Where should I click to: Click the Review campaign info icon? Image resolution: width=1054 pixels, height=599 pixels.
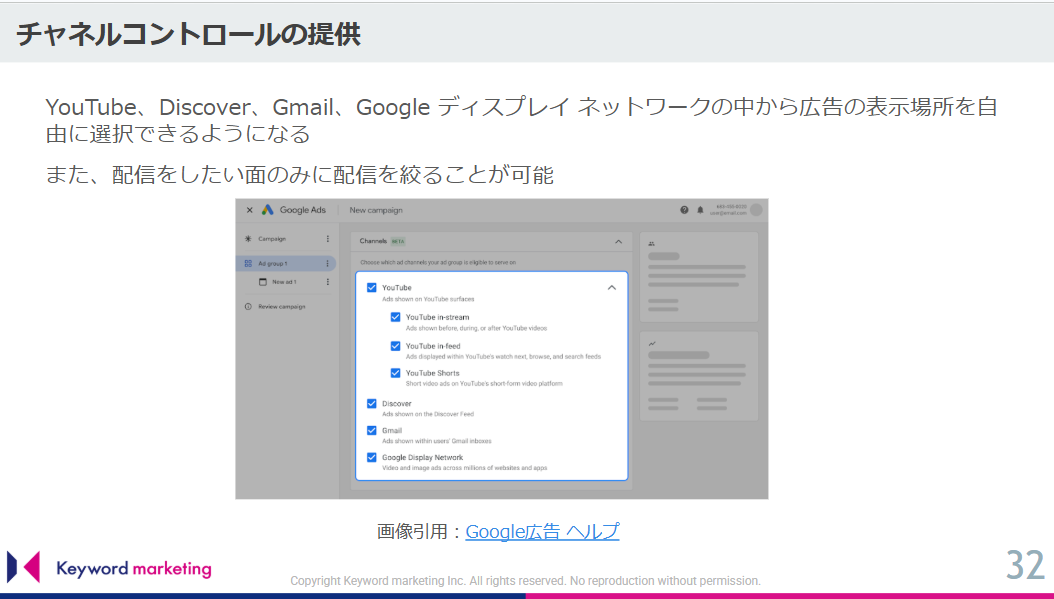248,307
